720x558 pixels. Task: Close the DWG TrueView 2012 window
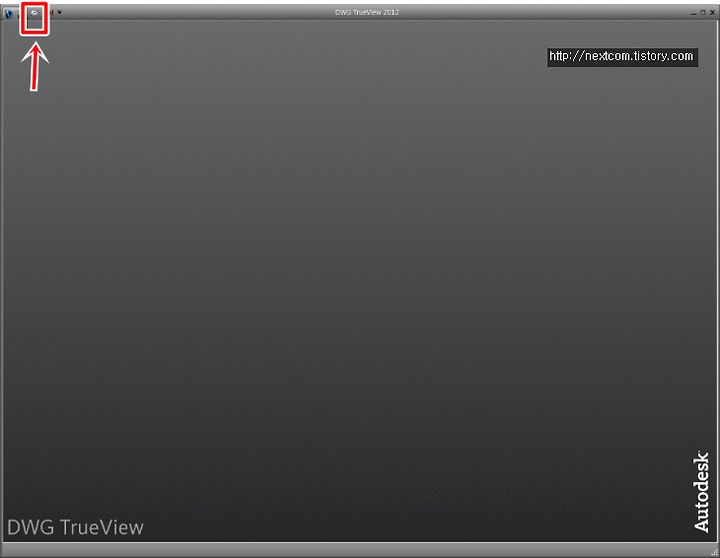[x=712, y=12]
